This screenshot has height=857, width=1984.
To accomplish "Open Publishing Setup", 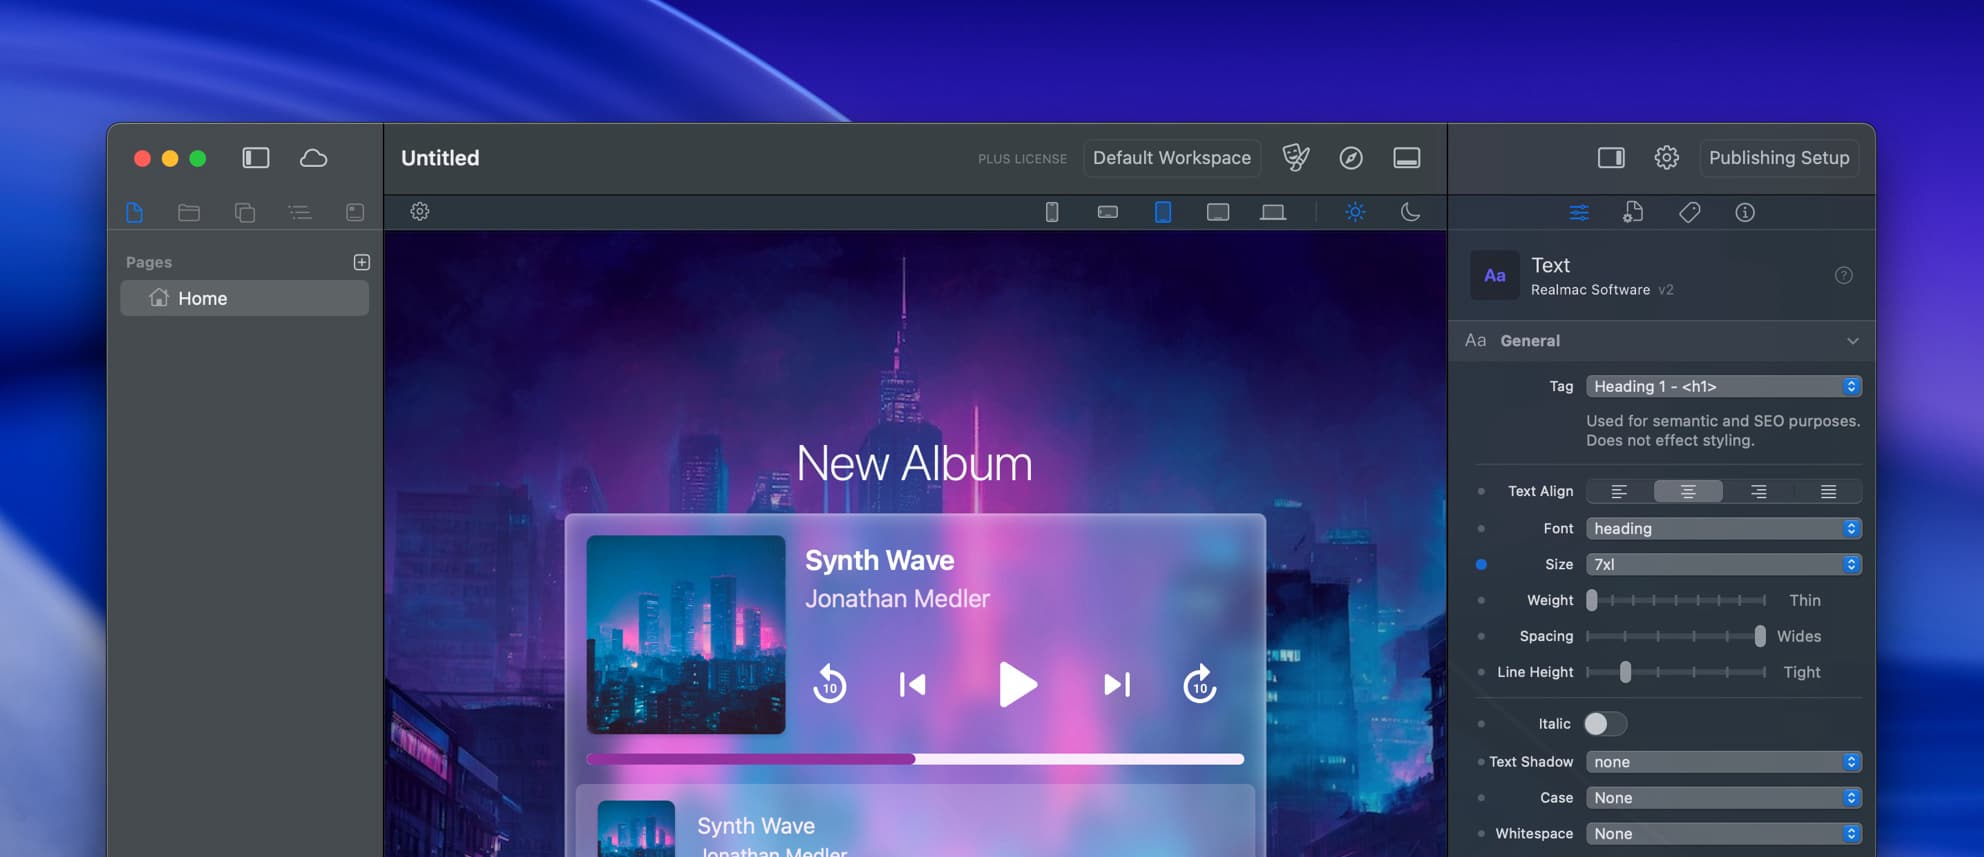I will [x=1779, y=158].
